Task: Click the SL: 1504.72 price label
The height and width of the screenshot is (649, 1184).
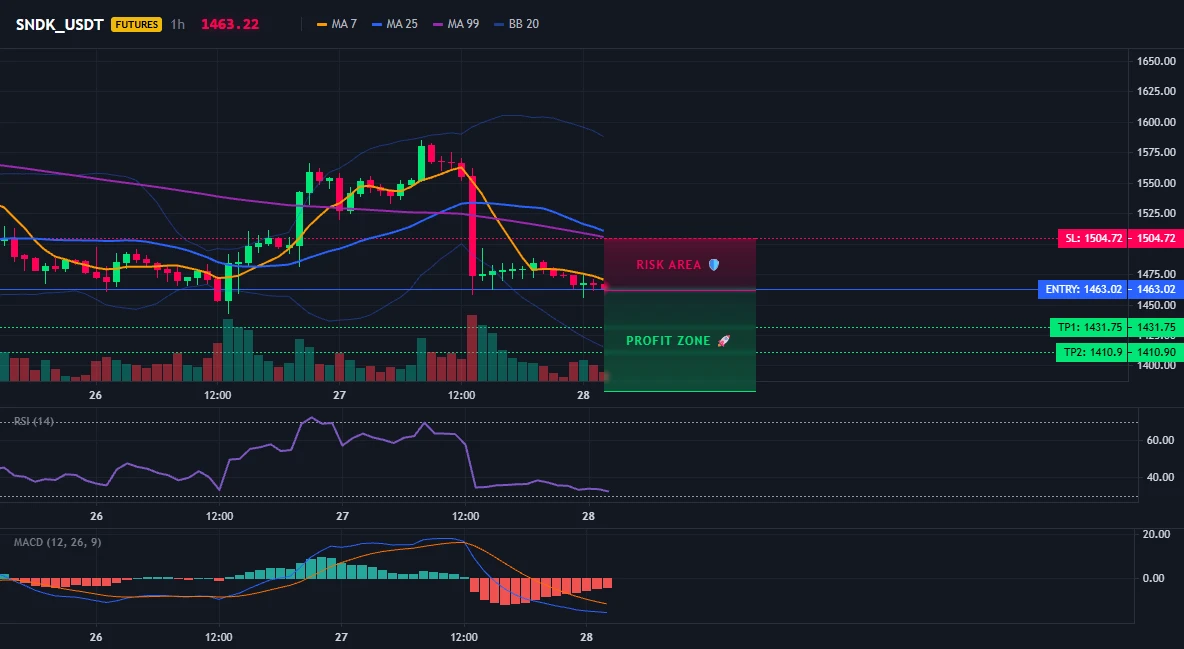Action: (1093, 238)
